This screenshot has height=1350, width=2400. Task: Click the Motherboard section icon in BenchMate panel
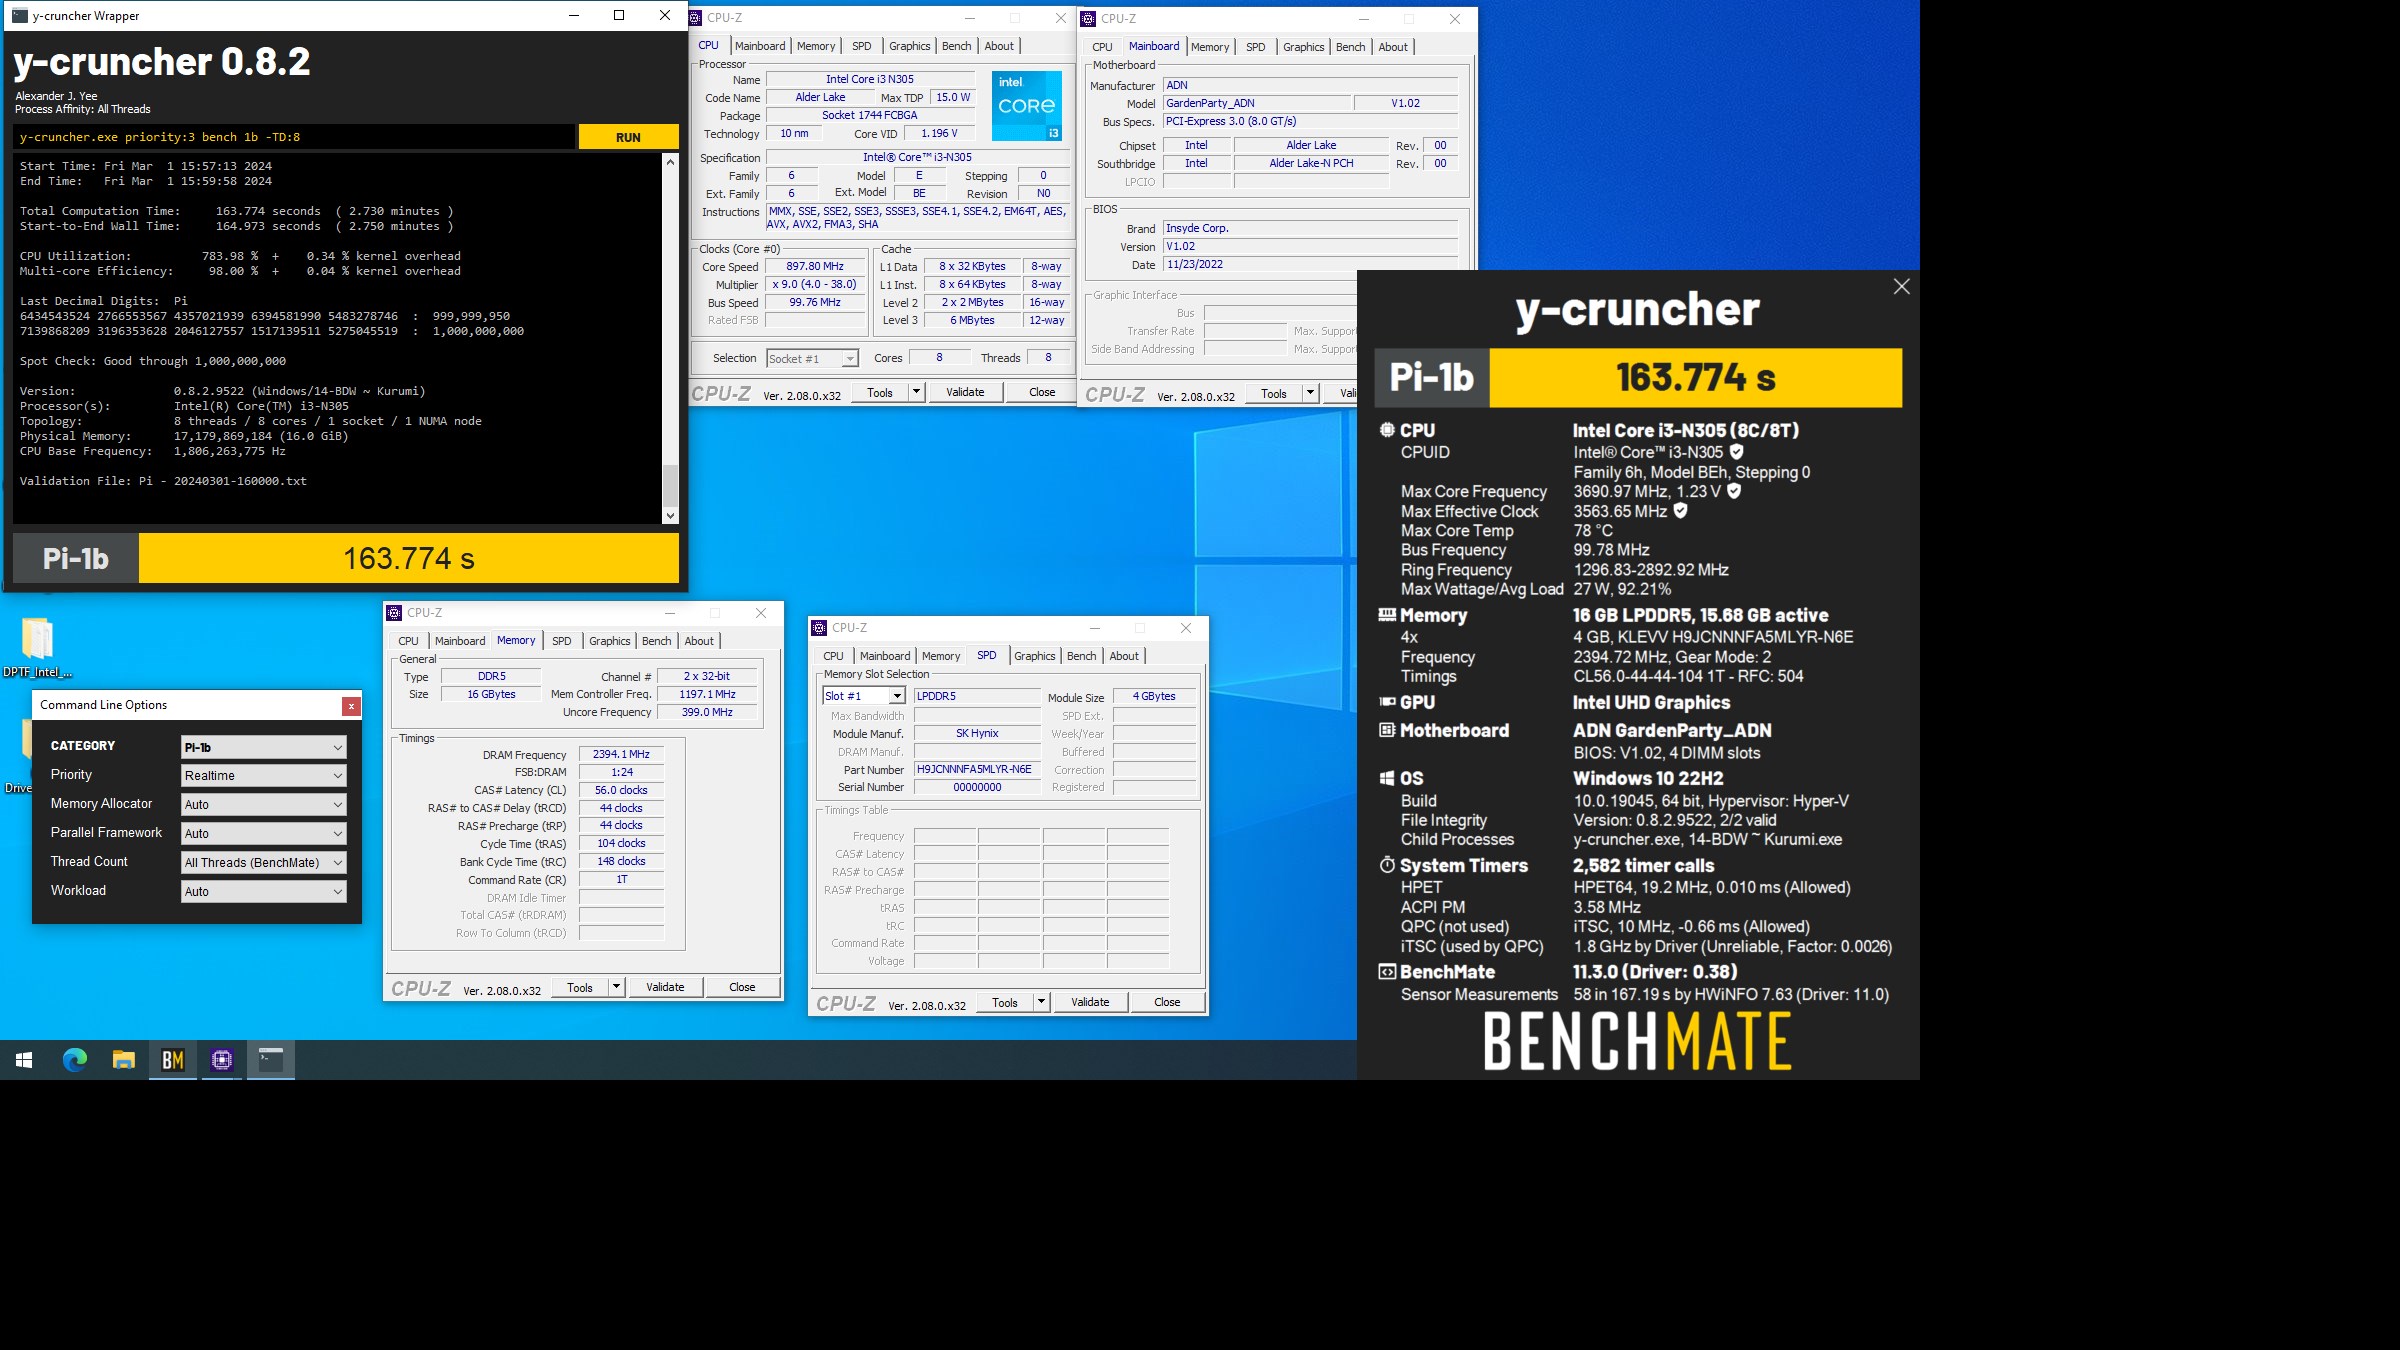tap(1387, 730)
